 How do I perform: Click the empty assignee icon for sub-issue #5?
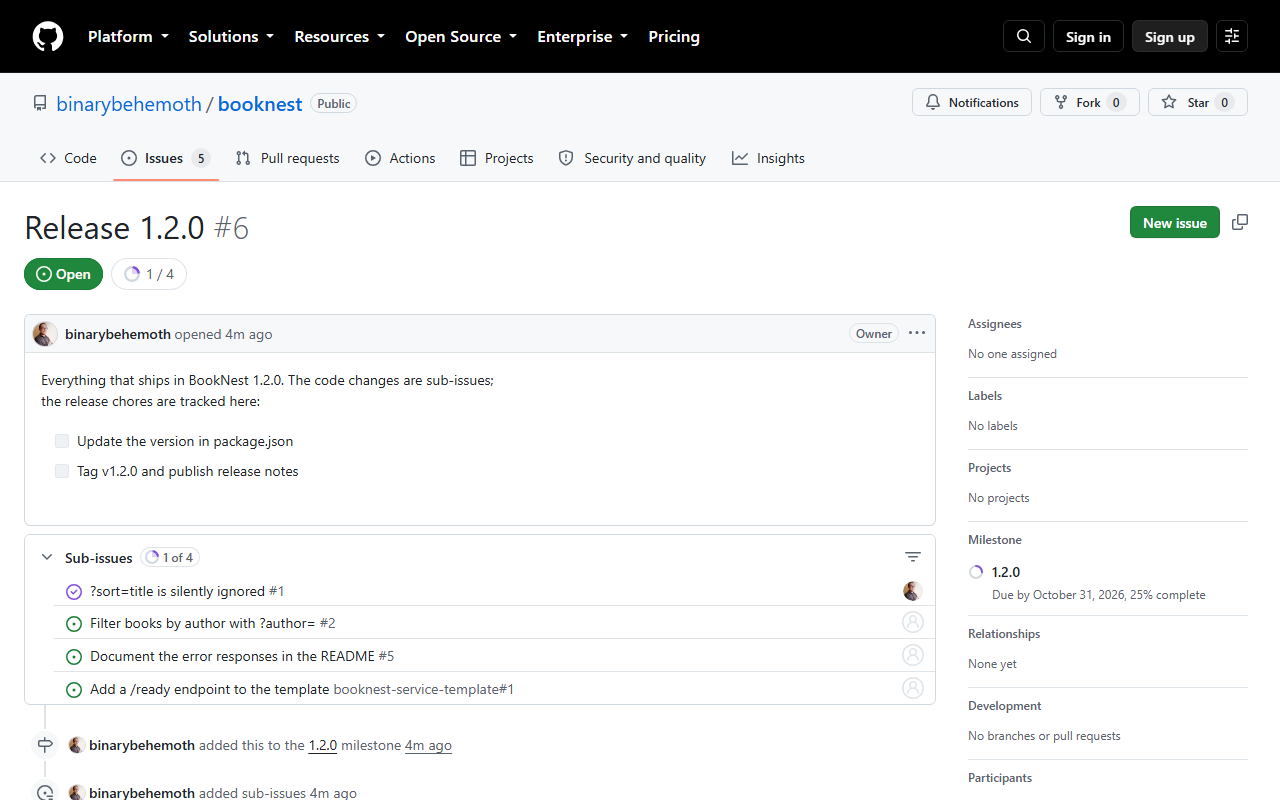click(x=912, y=655)
